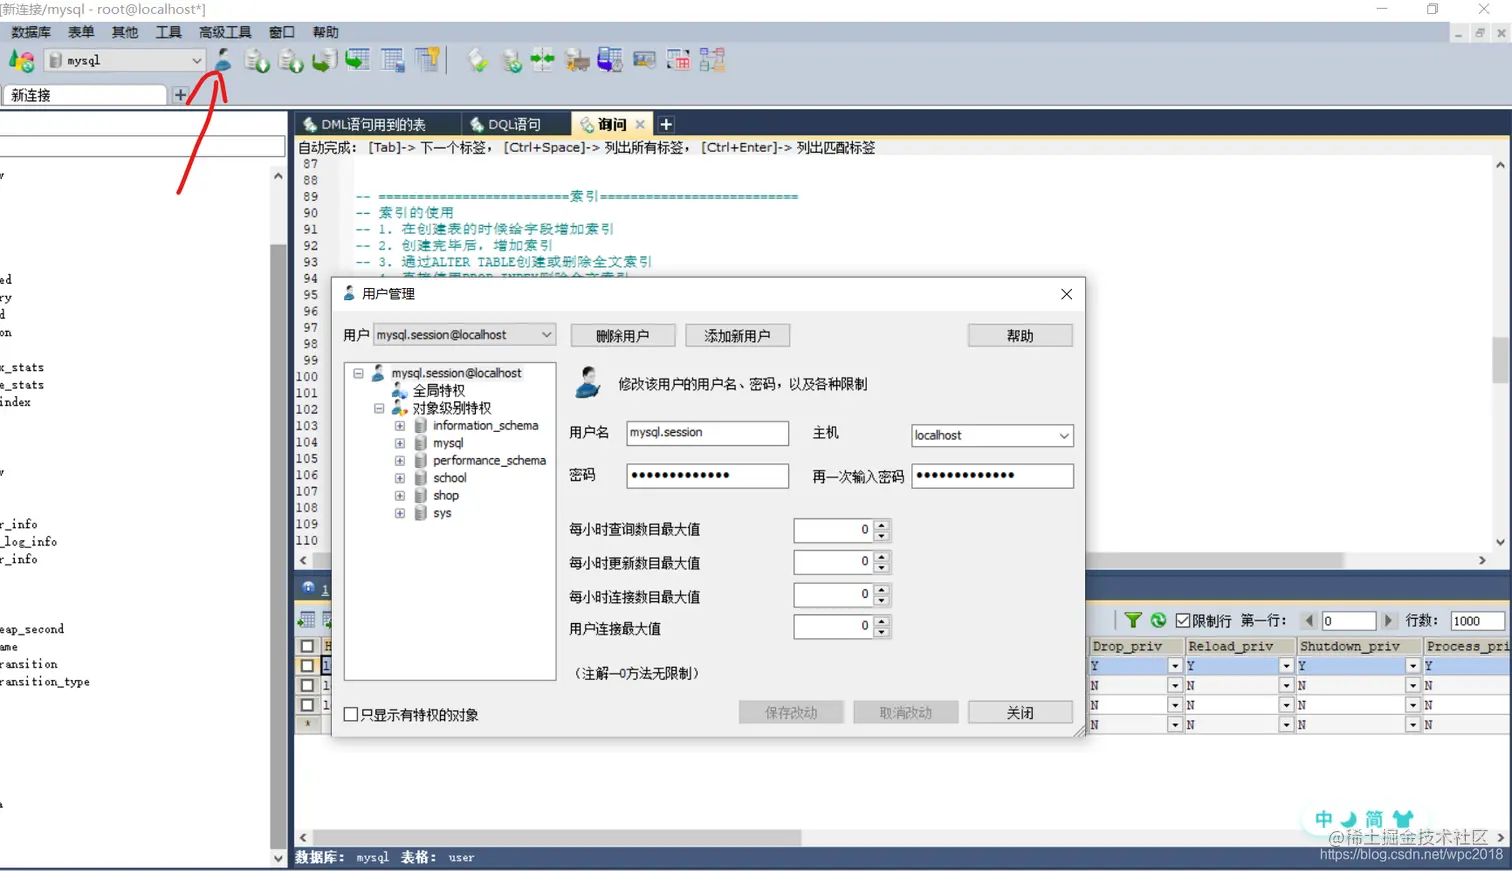Click the table with key toolbar icon
The width and height of the screenshot is (1512, 871).
(x=428, y=61)
